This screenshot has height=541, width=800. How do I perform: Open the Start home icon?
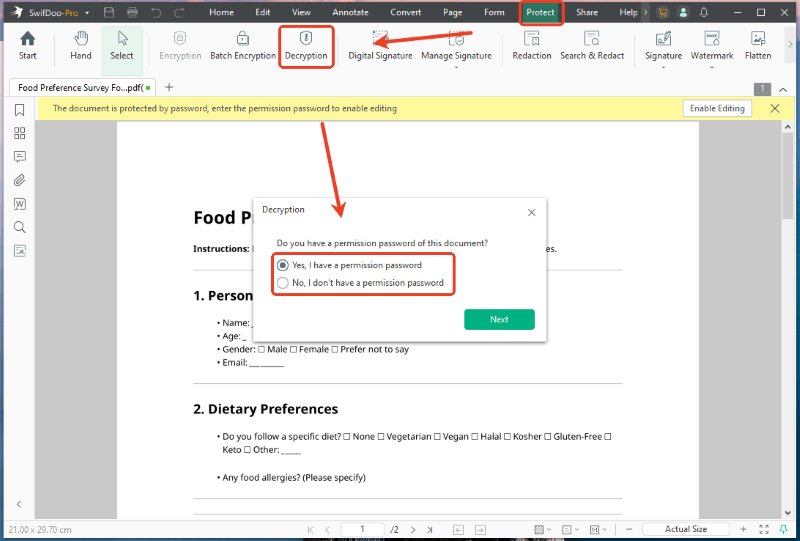[x=28, y=46]
